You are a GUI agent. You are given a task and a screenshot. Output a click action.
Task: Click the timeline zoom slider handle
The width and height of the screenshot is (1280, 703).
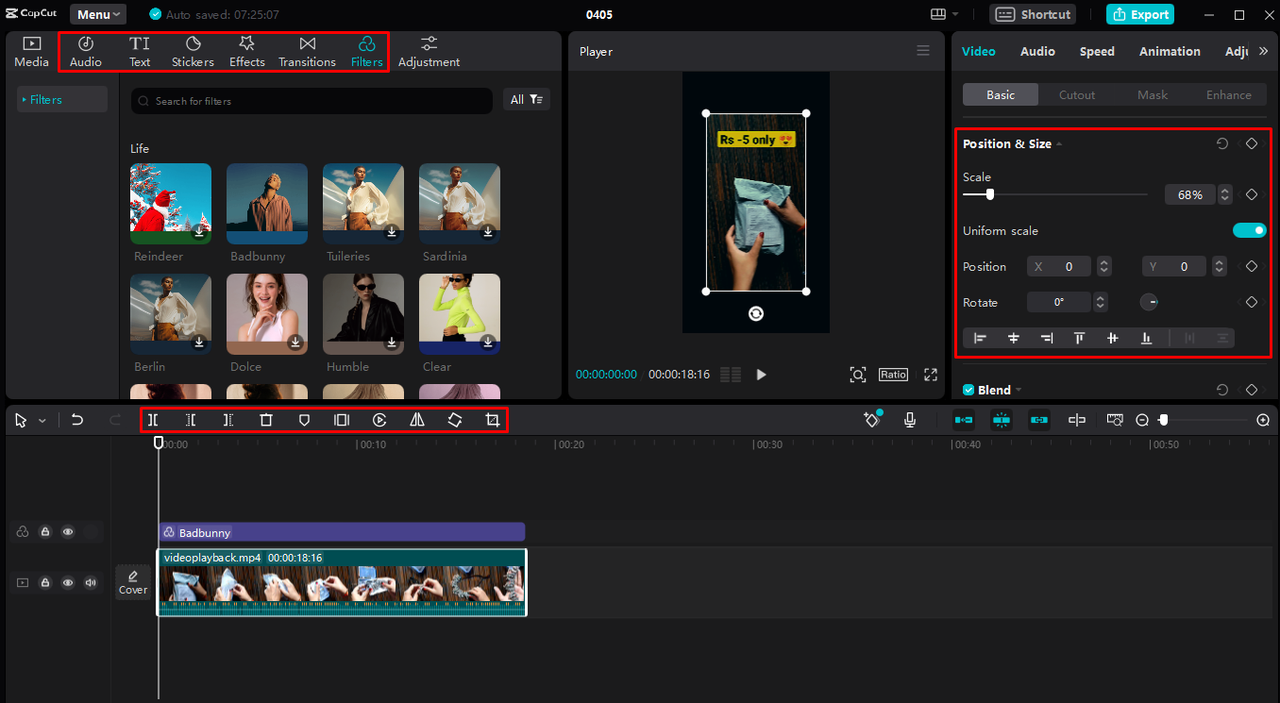coord(1163,420)
